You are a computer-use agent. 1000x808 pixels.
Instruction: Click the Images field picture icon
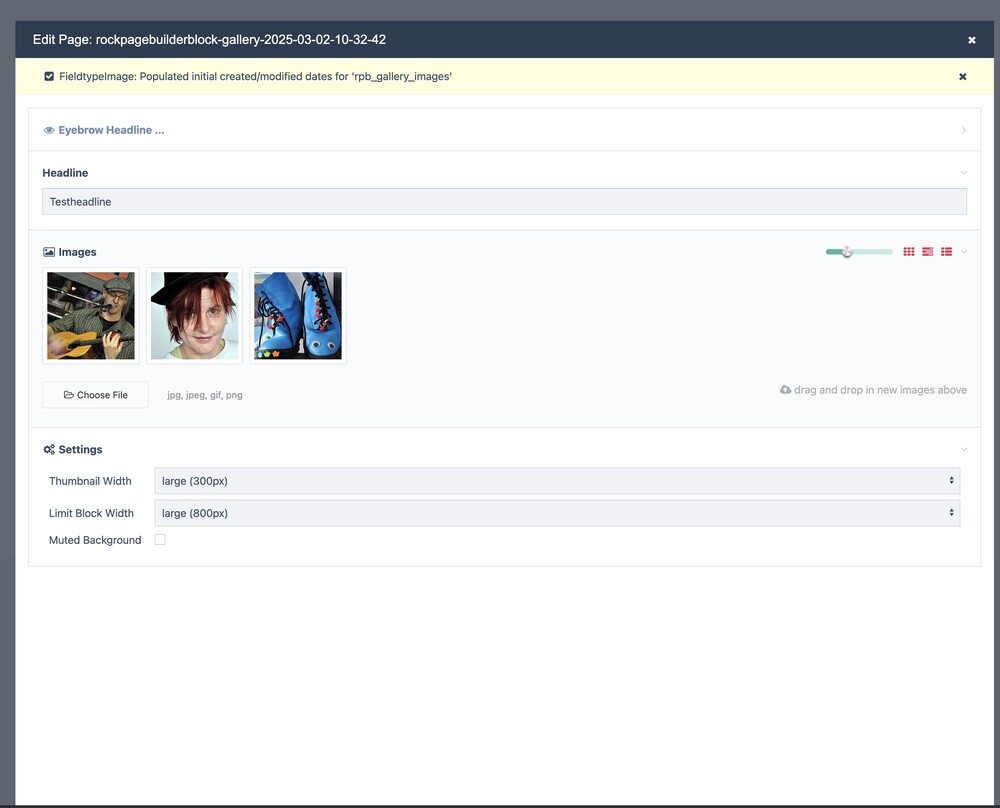coord(49,253)
